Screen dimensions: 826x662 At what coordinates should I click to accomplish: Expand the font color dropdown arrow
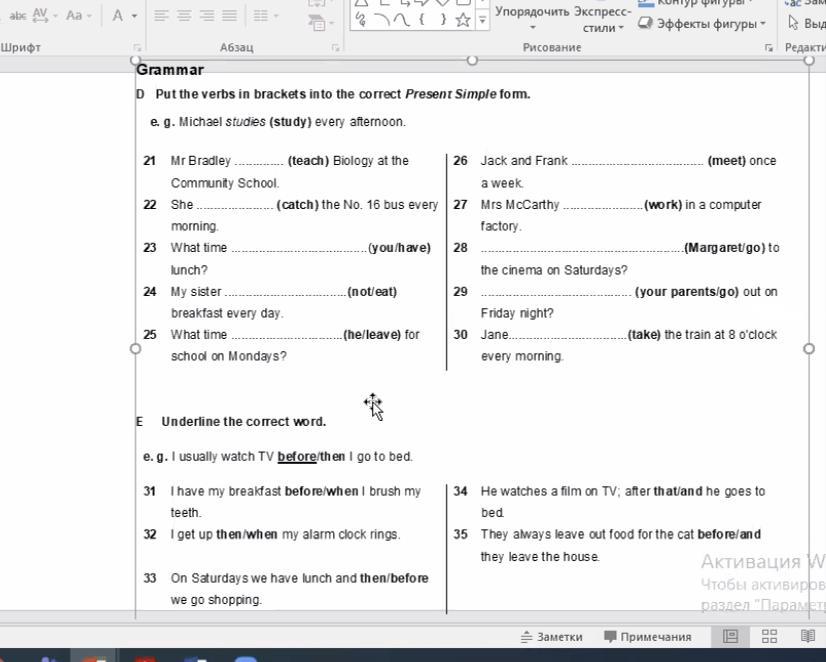point(134,16)
